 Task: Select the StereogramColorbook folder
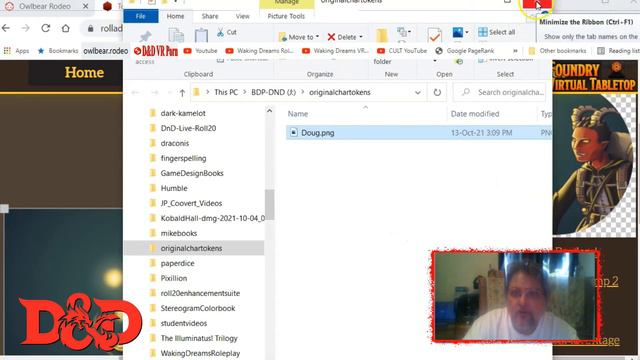198,308
